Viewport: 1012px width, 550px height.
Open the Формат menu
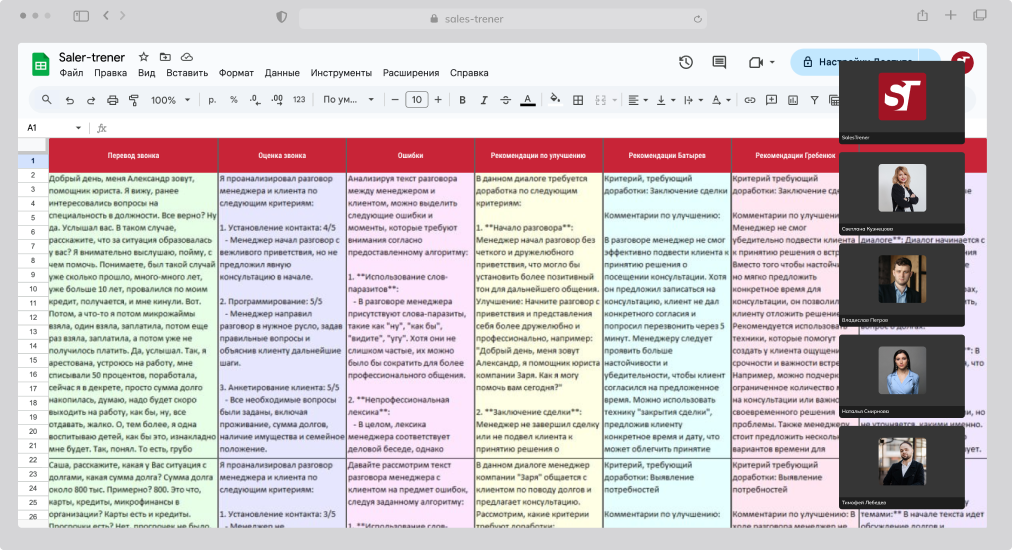click(236, 73)
